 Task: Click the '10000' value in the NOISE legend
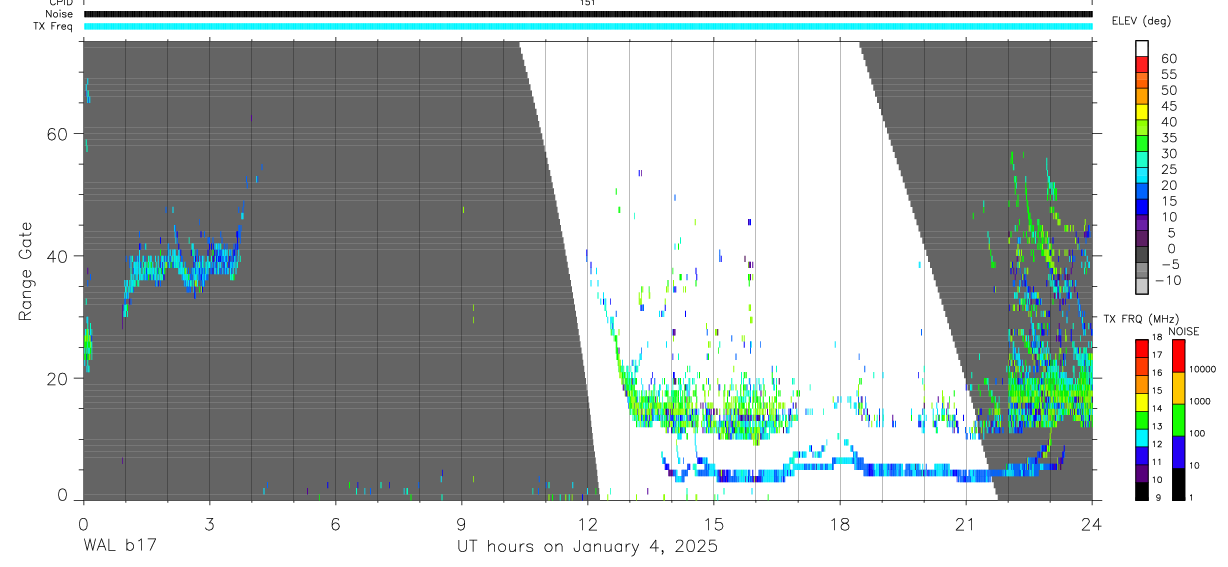[x=1203, y=369]
